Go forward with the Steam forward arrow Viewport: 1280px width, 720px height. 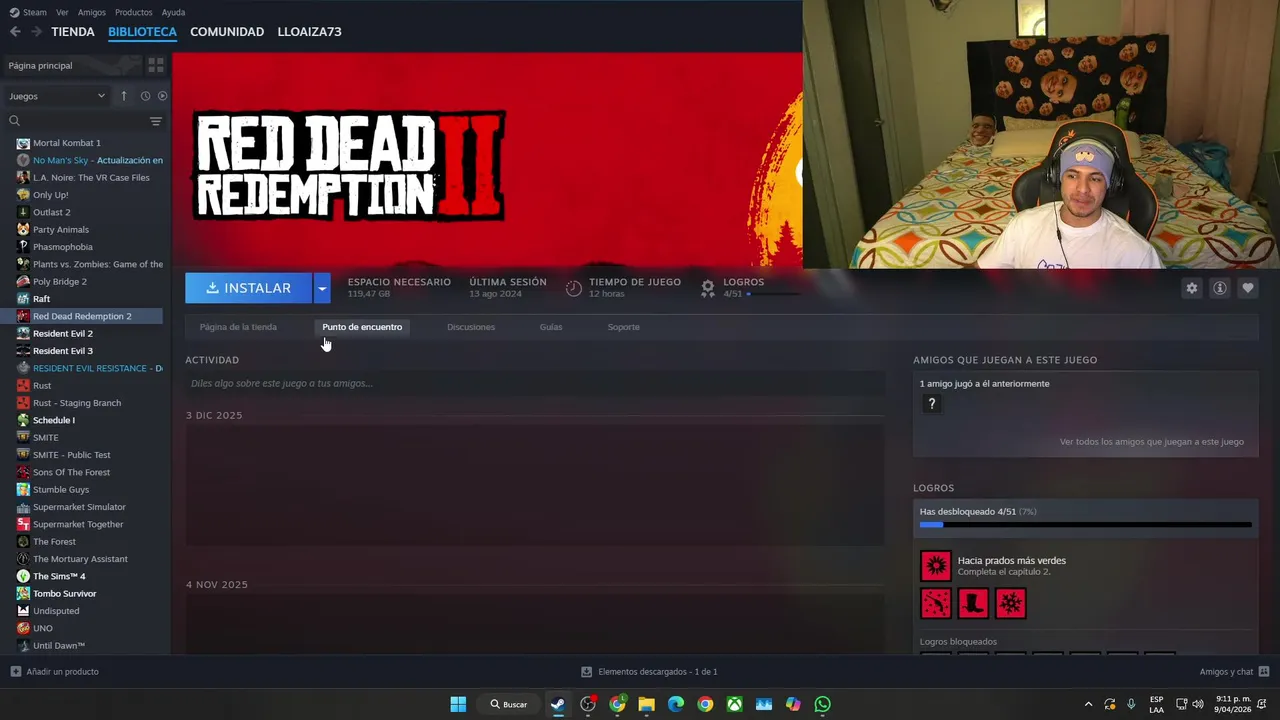coord(36,32)
